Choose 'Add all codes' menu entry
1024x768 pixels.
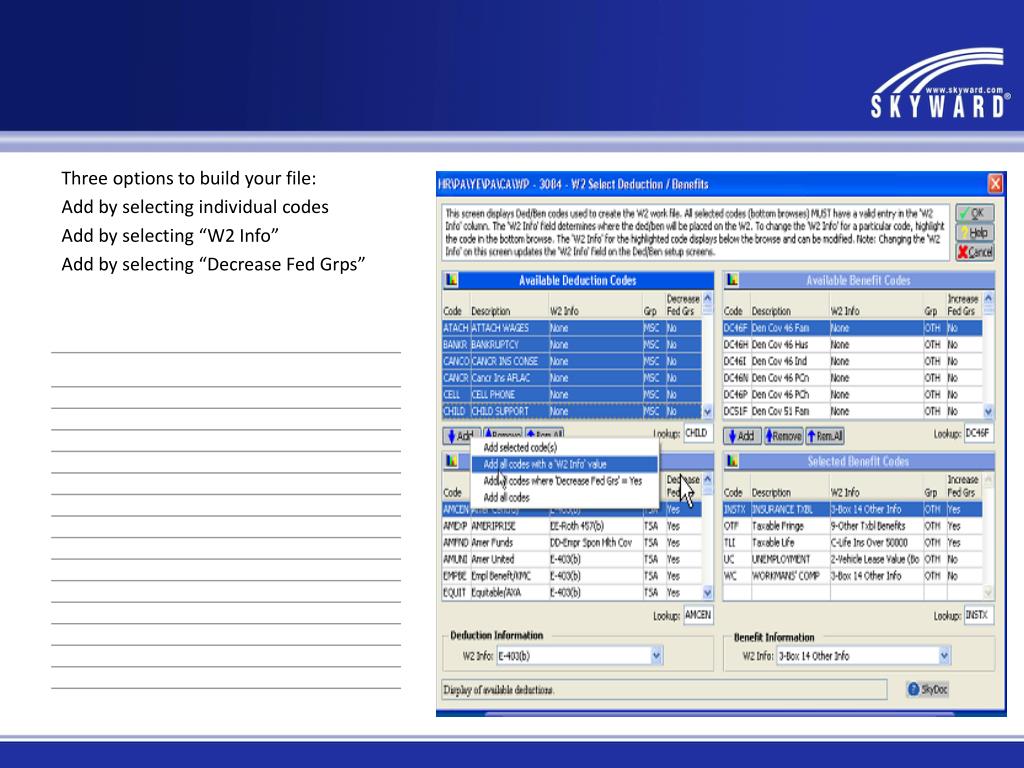pos(564,498)
